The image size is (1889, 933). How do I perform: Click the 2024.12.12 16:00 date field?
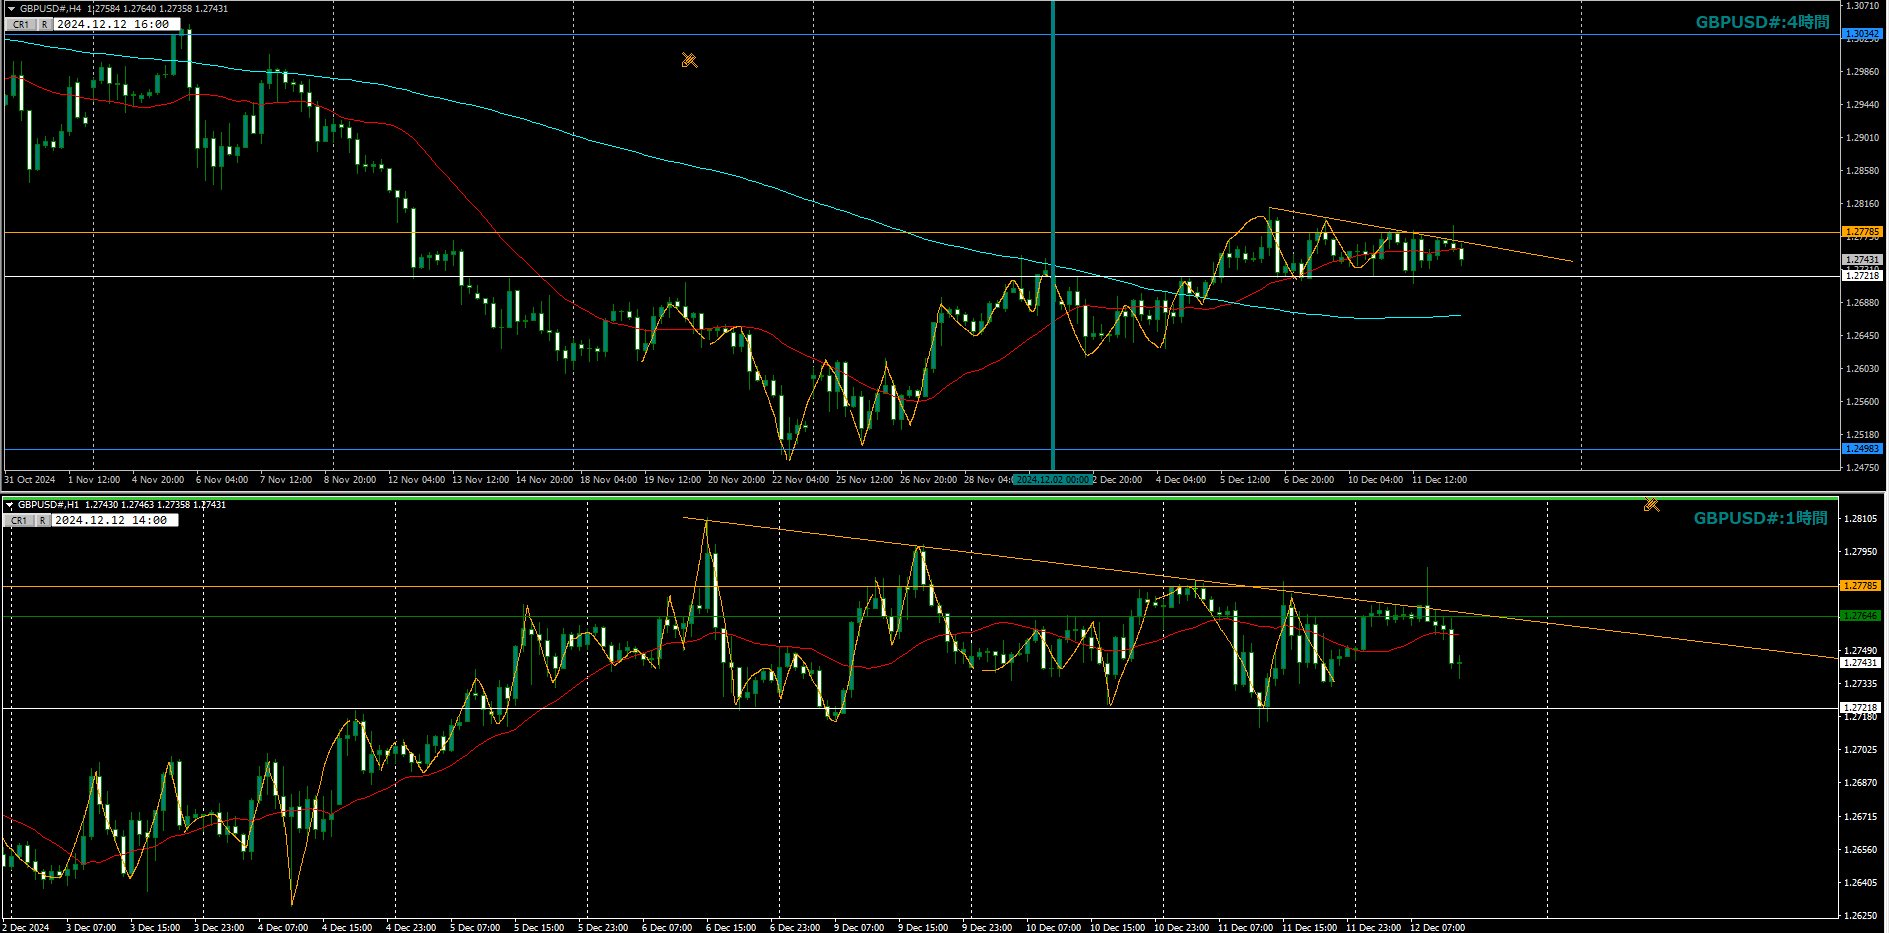coord(116,24)
